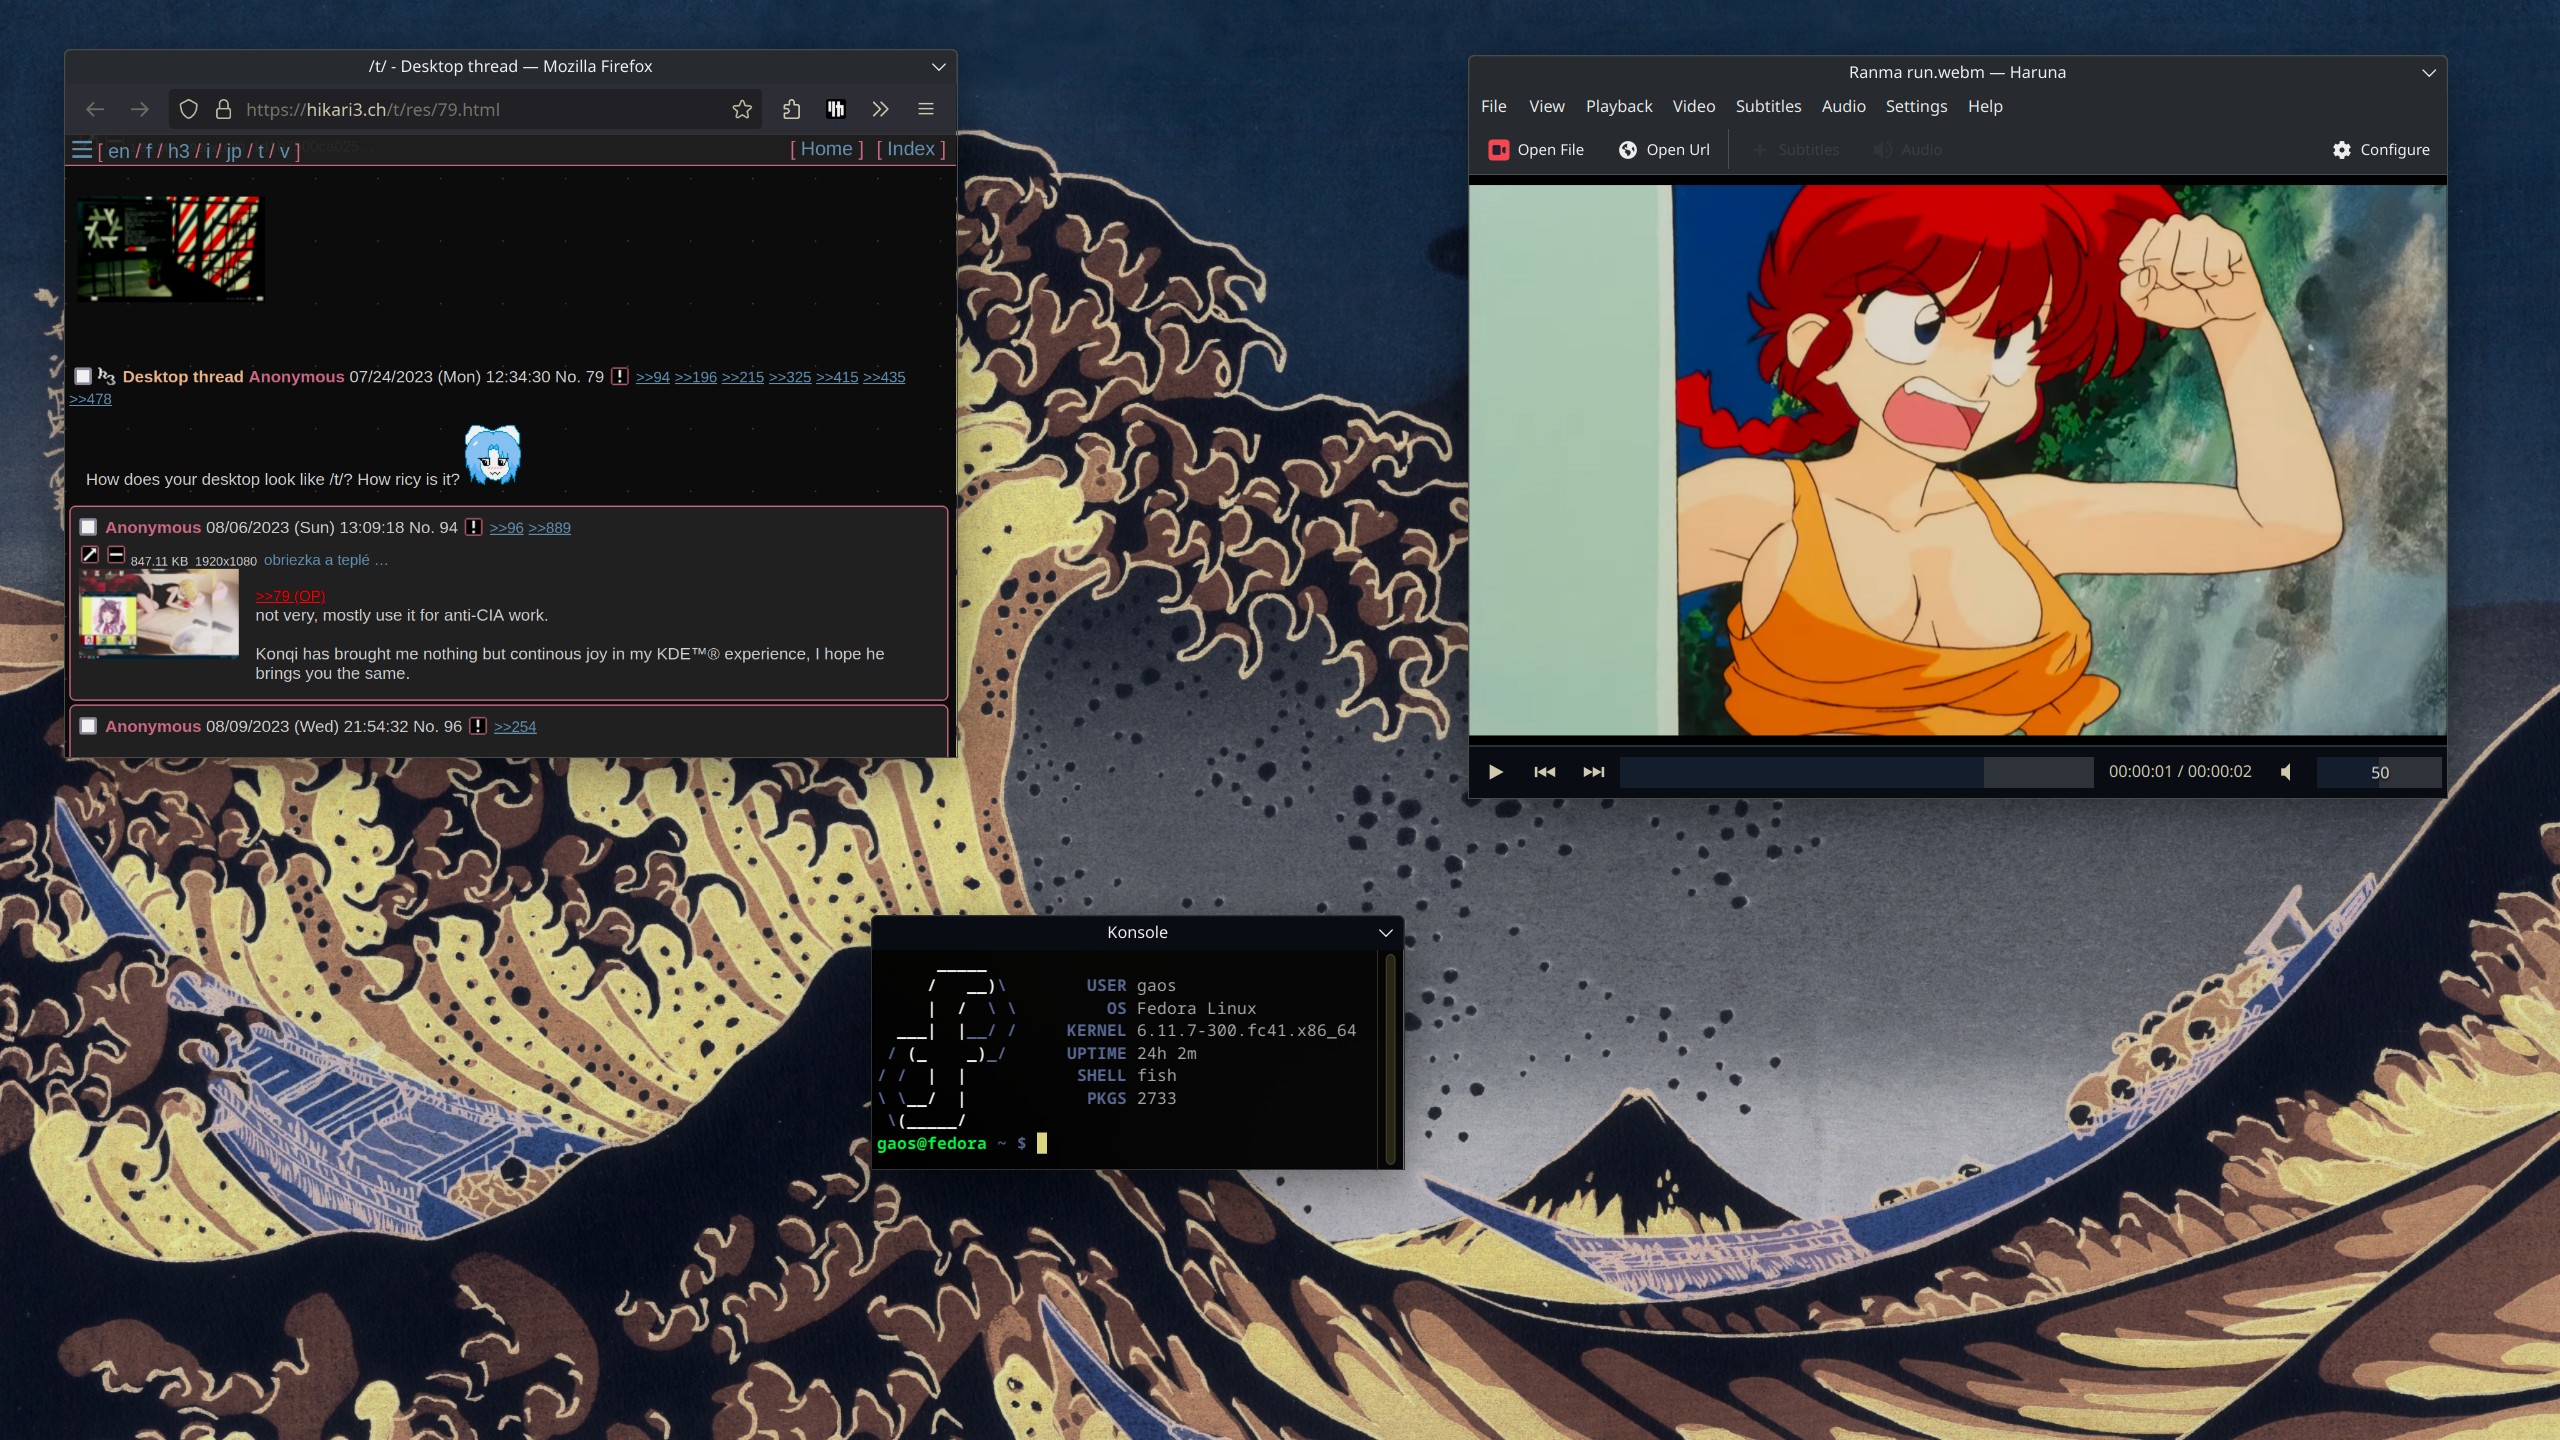Click the Firefox bookmark star icon
The height and width of the screenshot is (1440, 2560).
tap(741, 109)
